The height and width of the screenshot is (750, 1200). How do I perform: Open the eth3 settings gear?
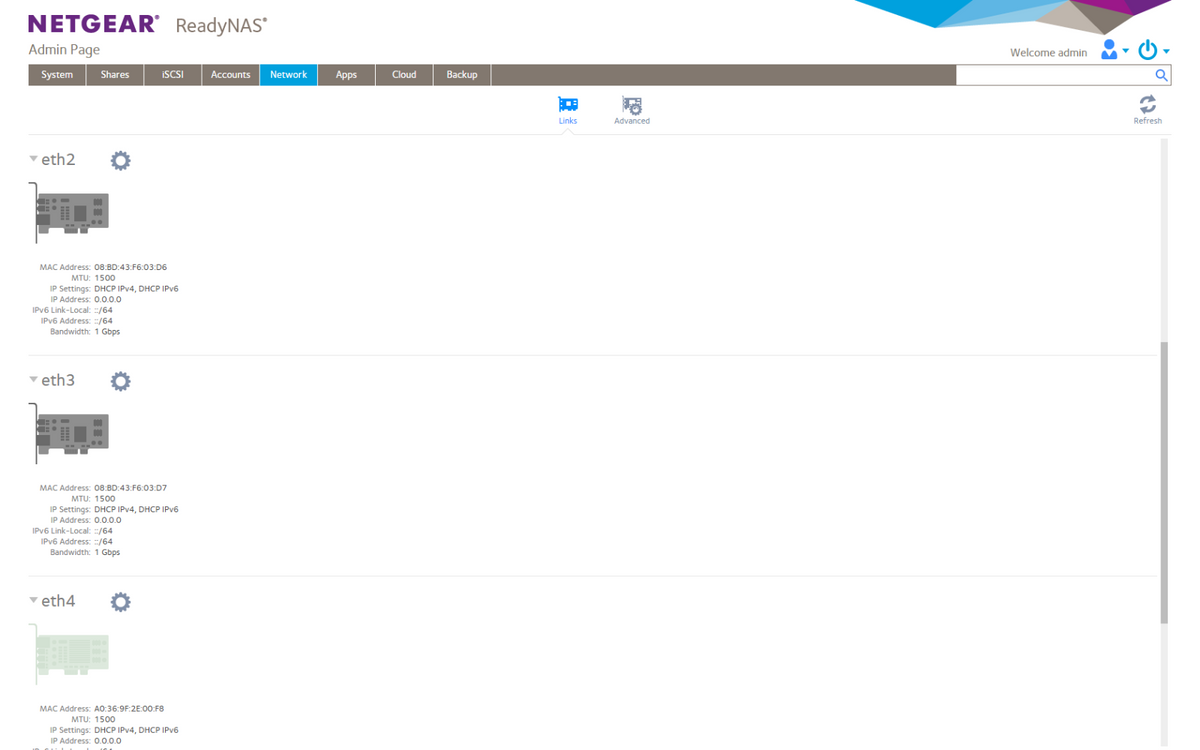(120, 381)
